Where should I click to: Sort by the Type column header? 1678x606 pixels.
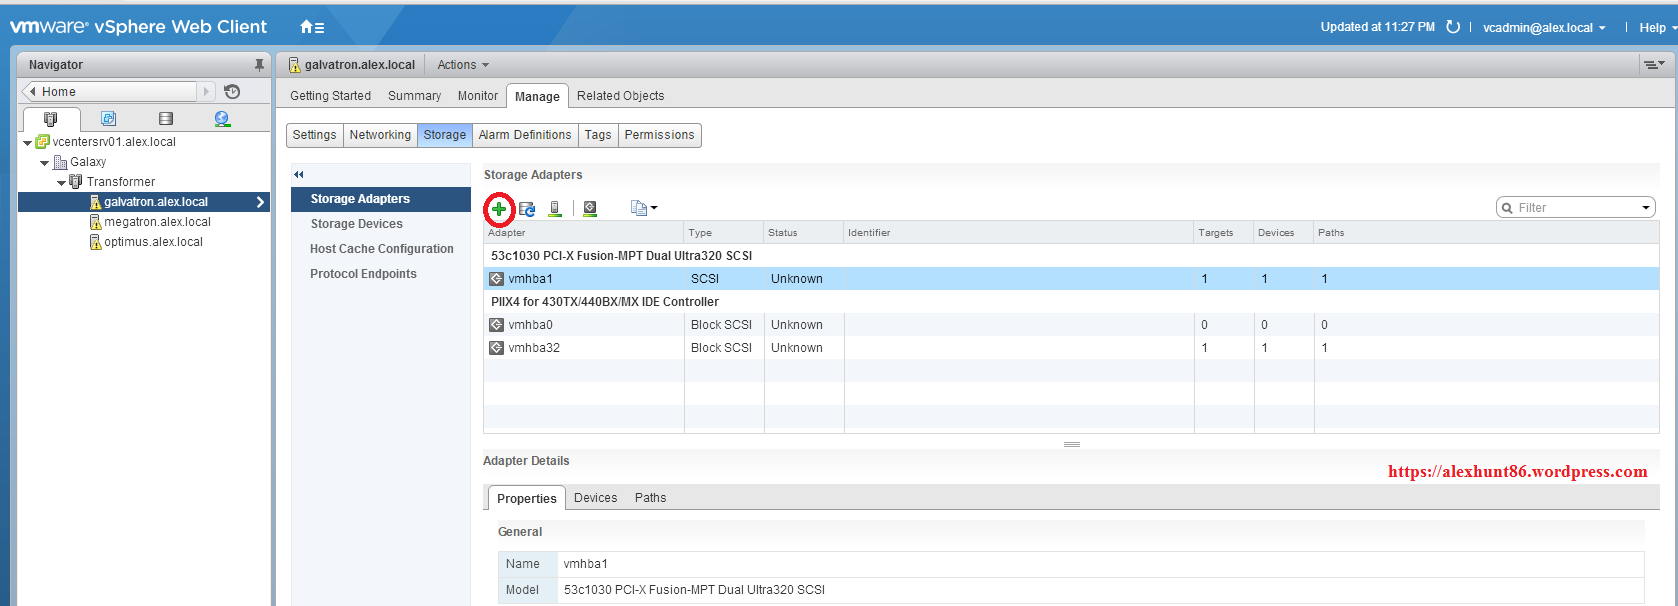coord(724,233)
